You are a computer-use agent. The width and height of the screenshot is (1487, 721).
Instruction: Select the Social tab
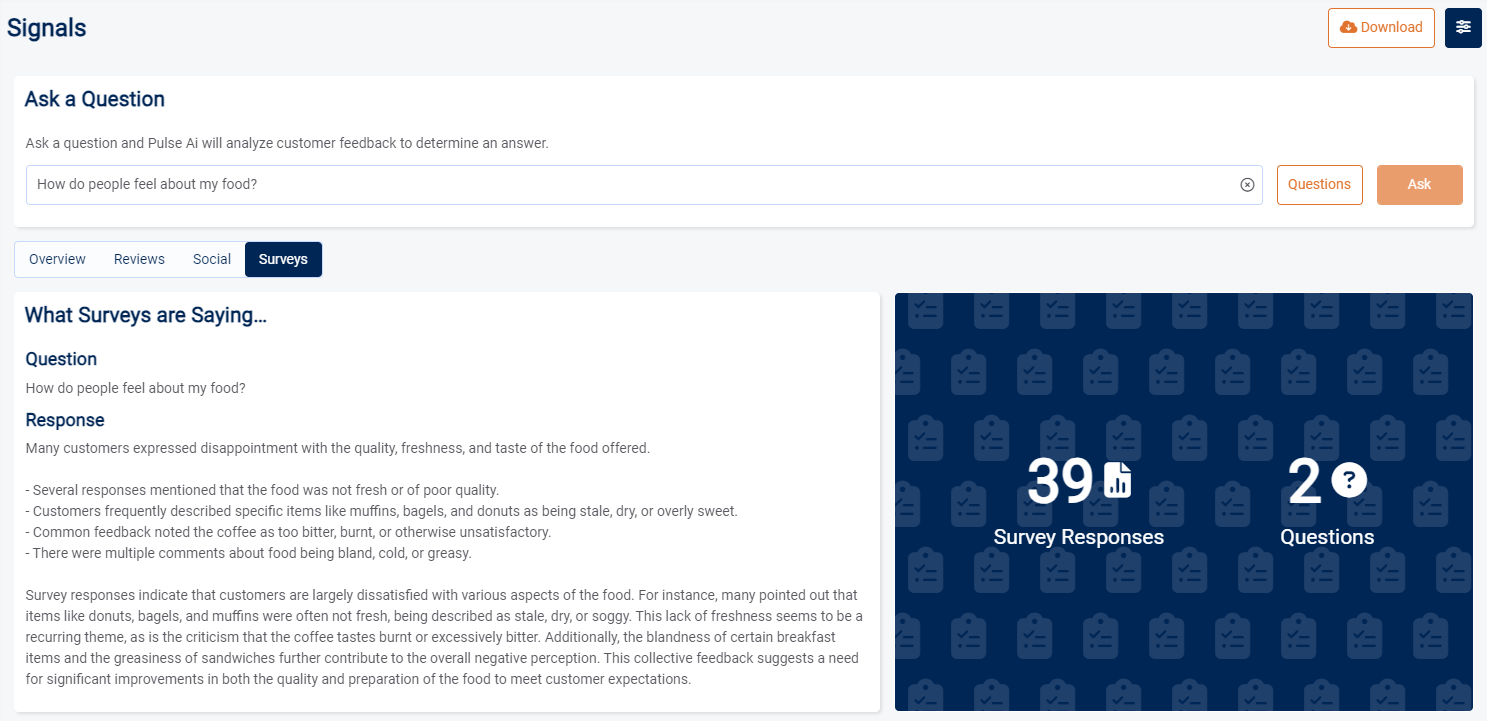(212, 259)
